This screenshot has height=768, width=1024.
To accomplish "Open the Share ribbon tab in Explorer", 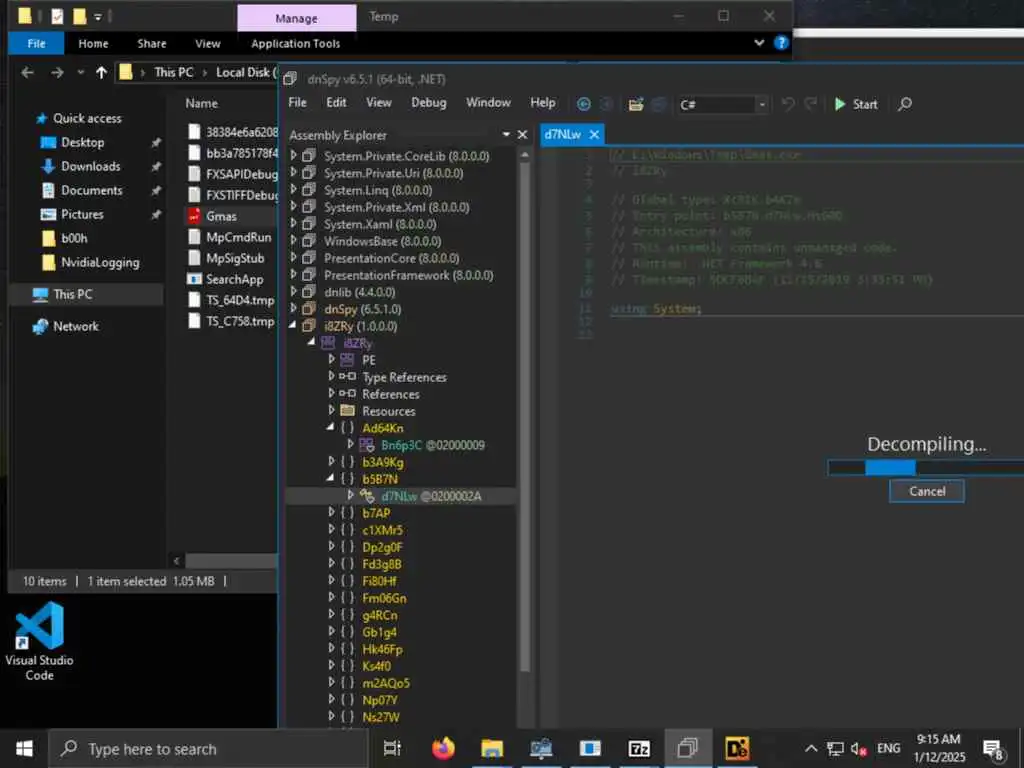I will click(152, 44).
